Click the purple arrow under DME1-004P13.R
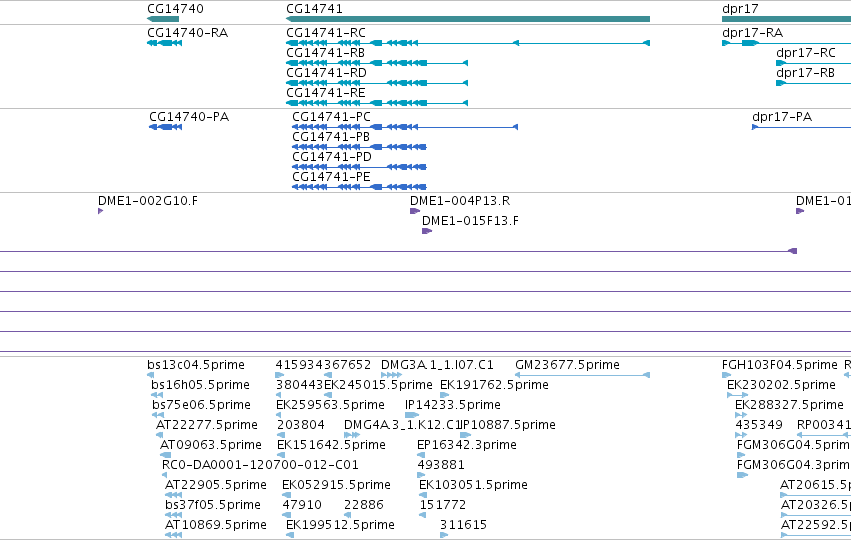This screenshot has width=851, height=540. pos(415,211)
